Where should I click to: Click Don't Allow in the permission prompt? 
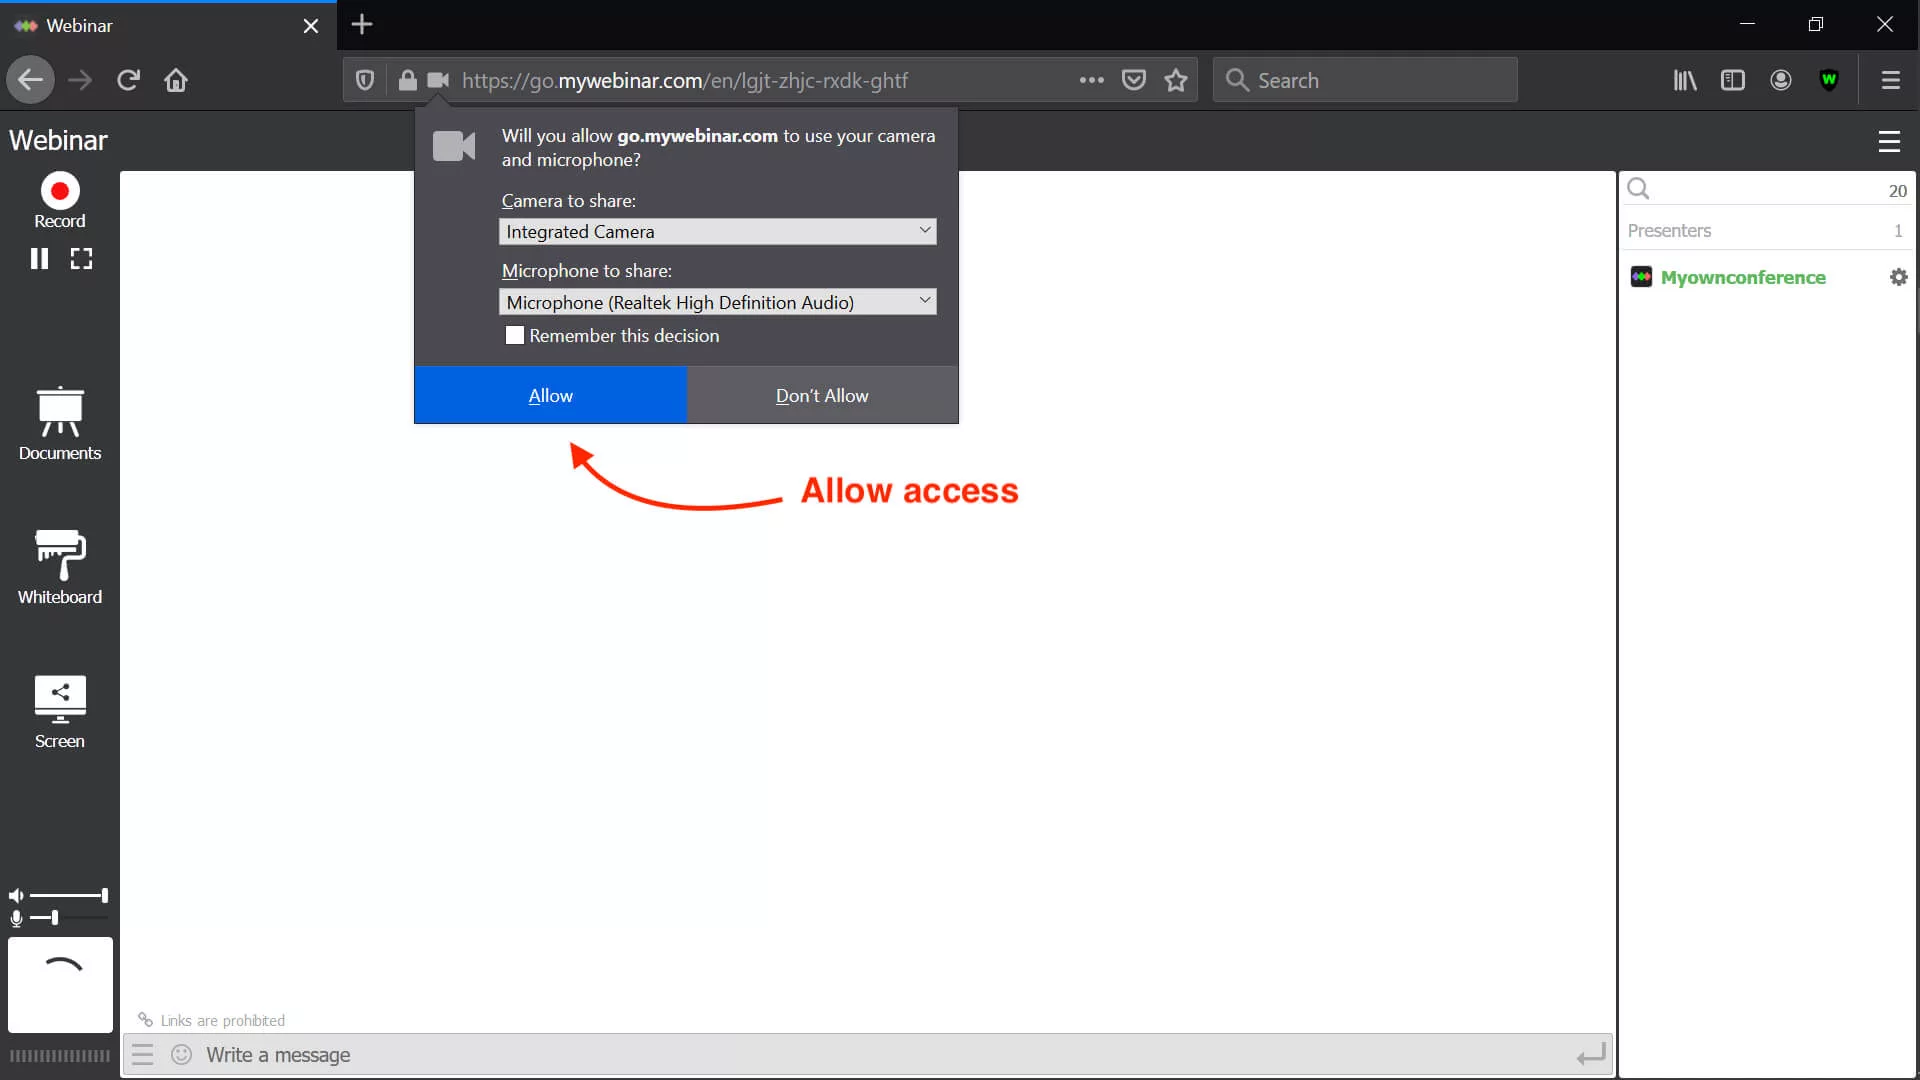click(x=821, y=394)
